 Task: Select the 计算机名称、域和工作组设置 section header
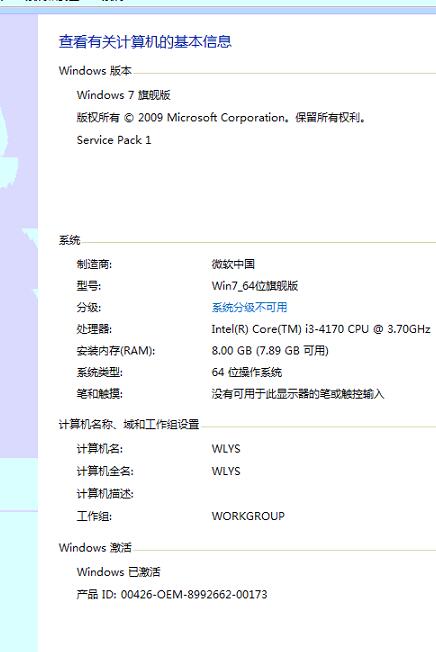(129, 425)
